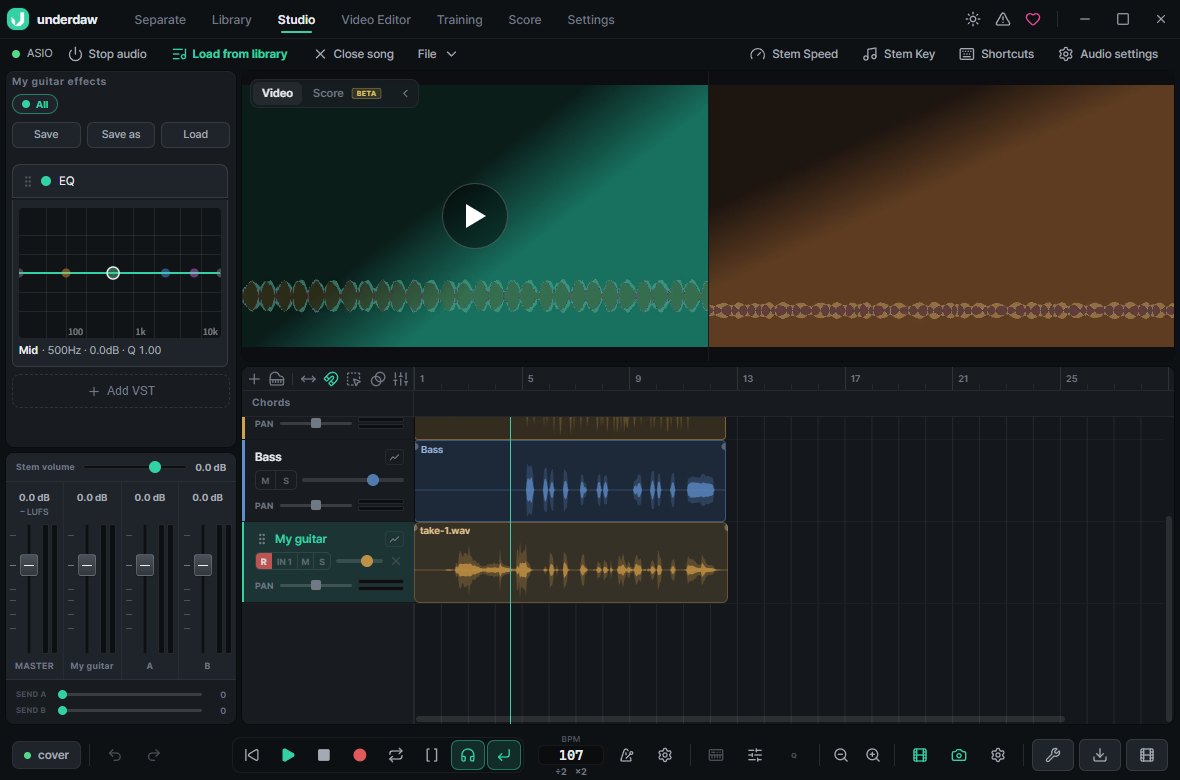The height and width of the screenshot is (780, 1180).
Task: Click the Bass track volume slider knob
Action: click(x=373, y=480)
